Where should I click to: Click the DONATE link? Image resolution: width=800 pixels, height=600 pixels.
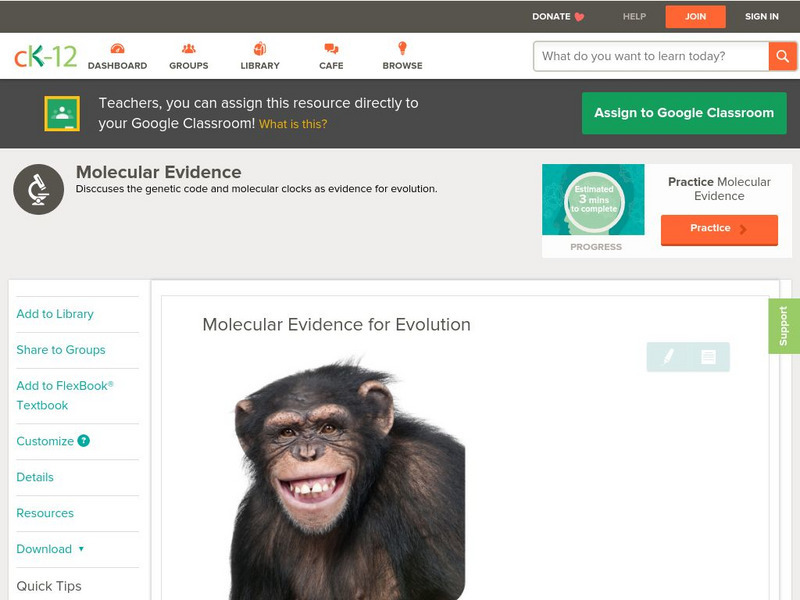click(x=551, y=17)
